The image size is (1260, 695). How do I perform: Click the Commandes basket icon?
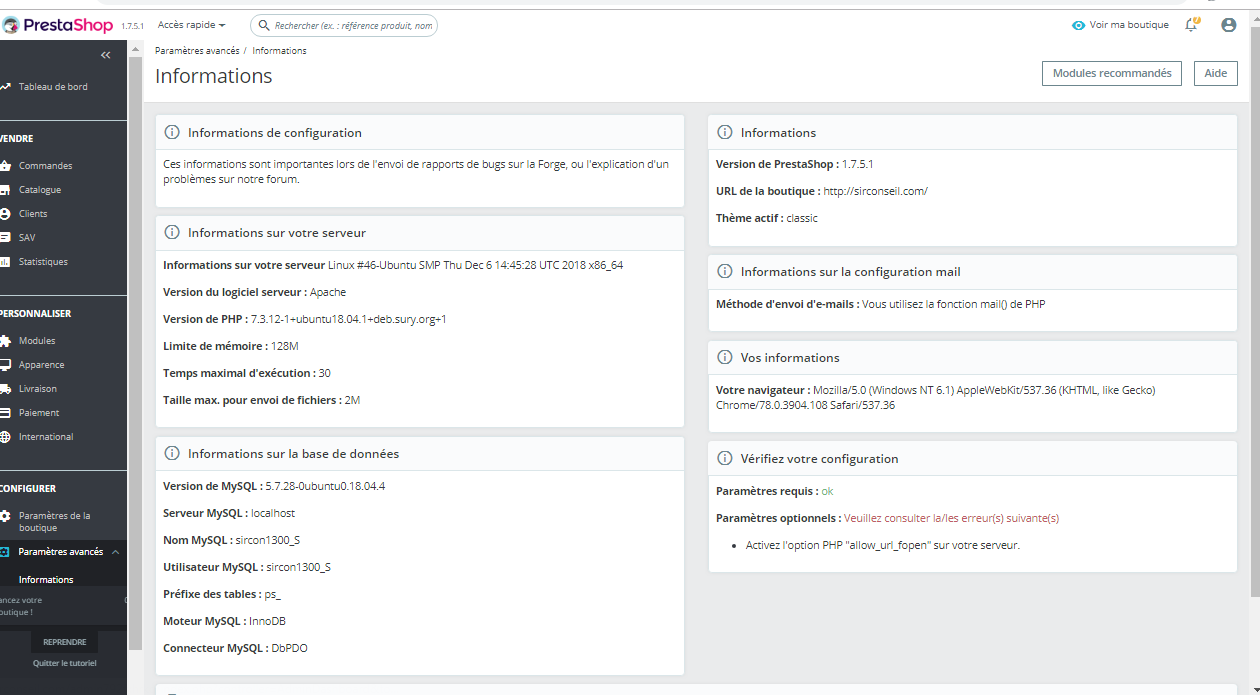coord(5,166)
